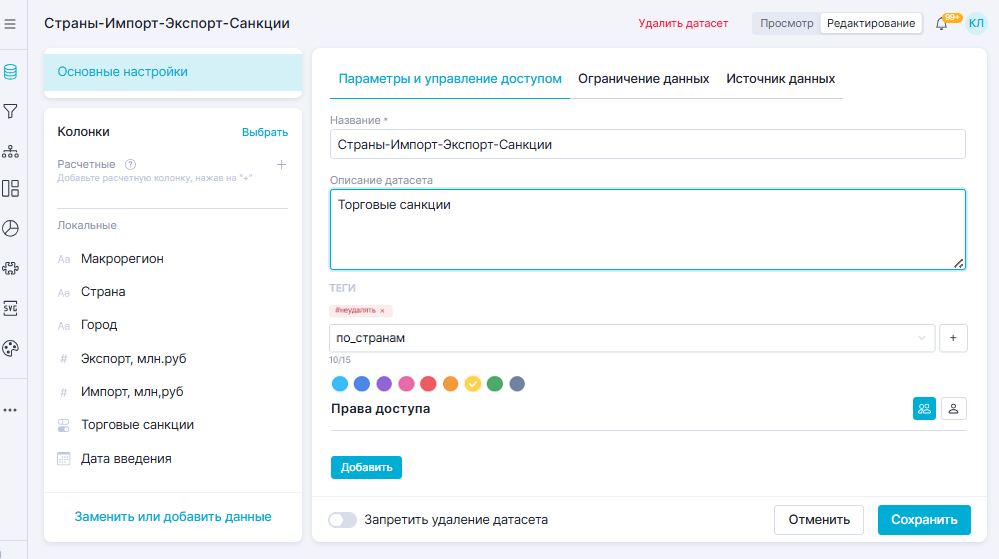The width and height of the screenshot is (999, 559).
Task: Open the hamburger menu in the sidebar
Action: click(x=11, y=23)
